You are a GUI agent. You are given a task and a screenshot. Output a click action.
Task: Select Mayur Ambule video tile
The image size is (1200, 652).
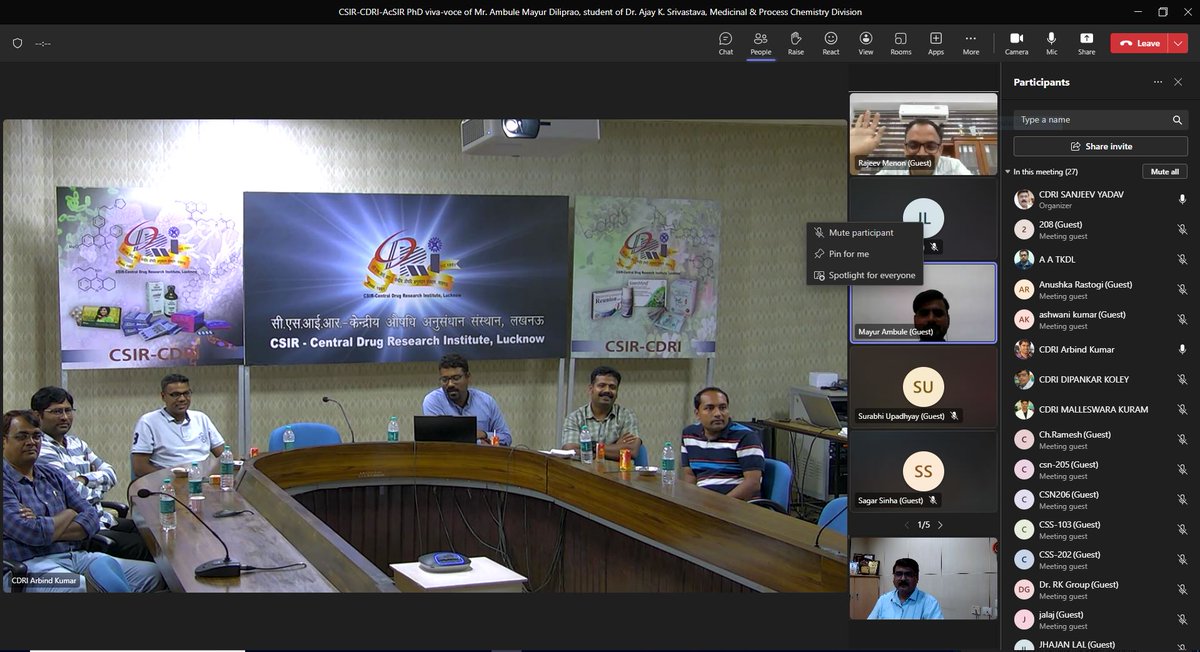pyautogui.click(x=923, y=303)
